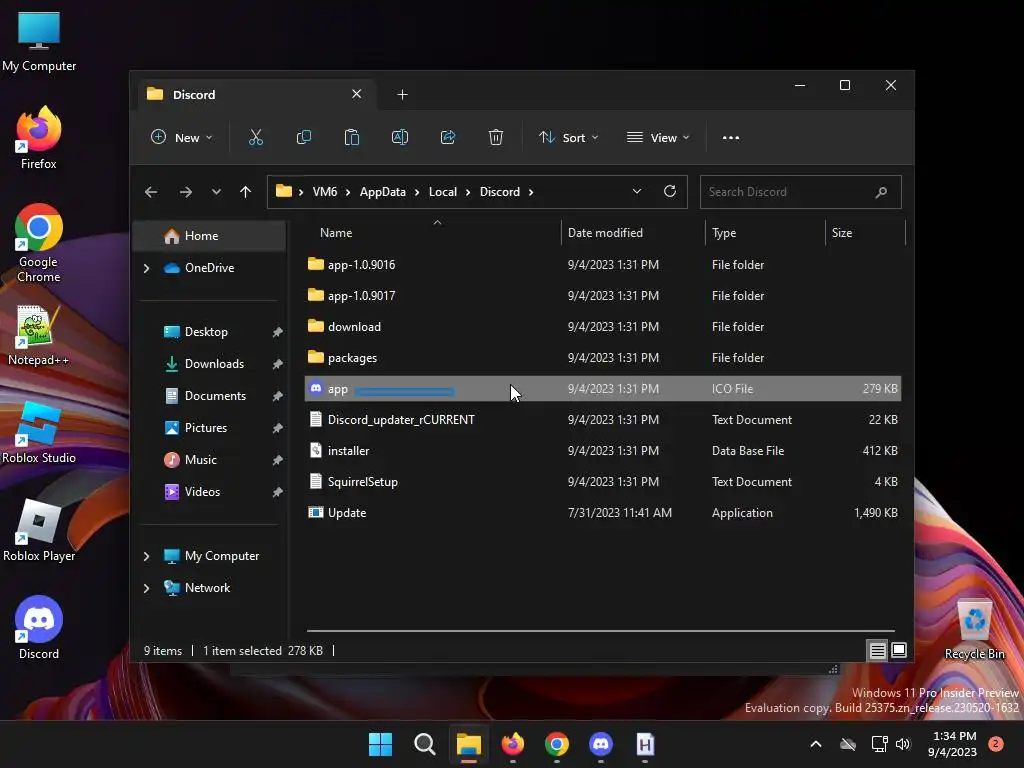Refresh the Discord folder view
Screen dimensions: 1024x768
669,191
